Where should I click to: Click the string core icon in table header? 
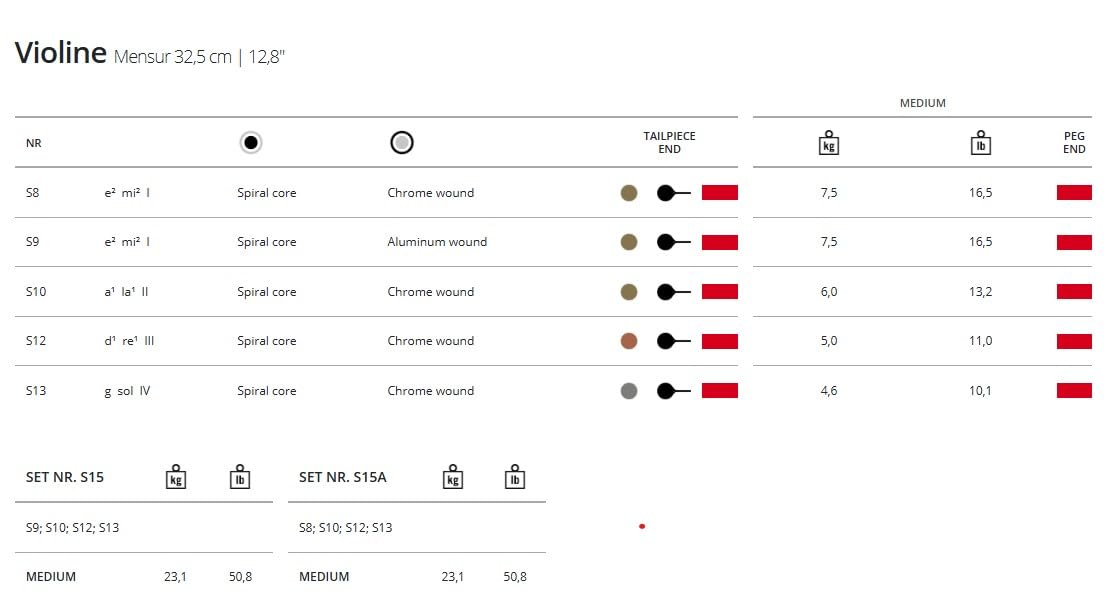(251, 143)
